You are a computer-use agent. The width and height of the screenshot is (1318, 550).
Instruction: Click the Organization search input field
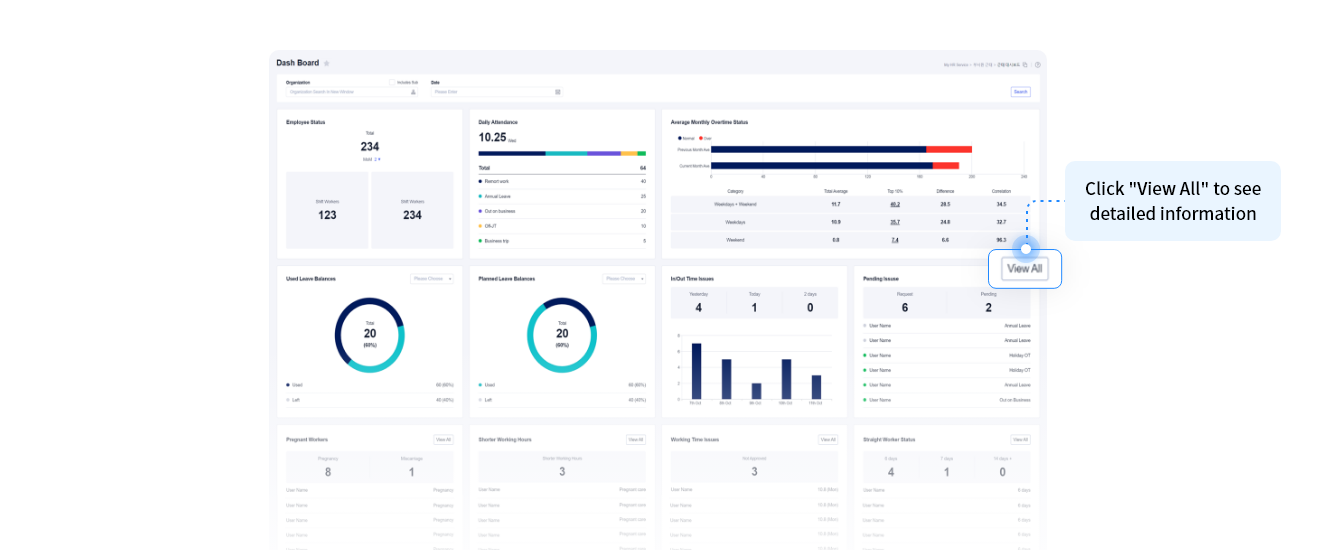345,92
